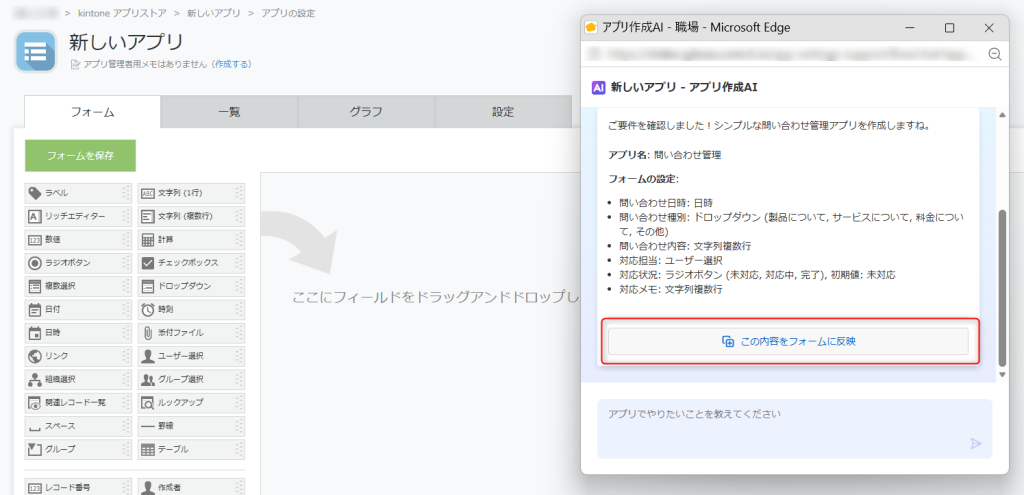1024x495 pixels.
Task: Click the 新しいアプリ - アプリ作成AI heading
Action: (x=684, y=87)
